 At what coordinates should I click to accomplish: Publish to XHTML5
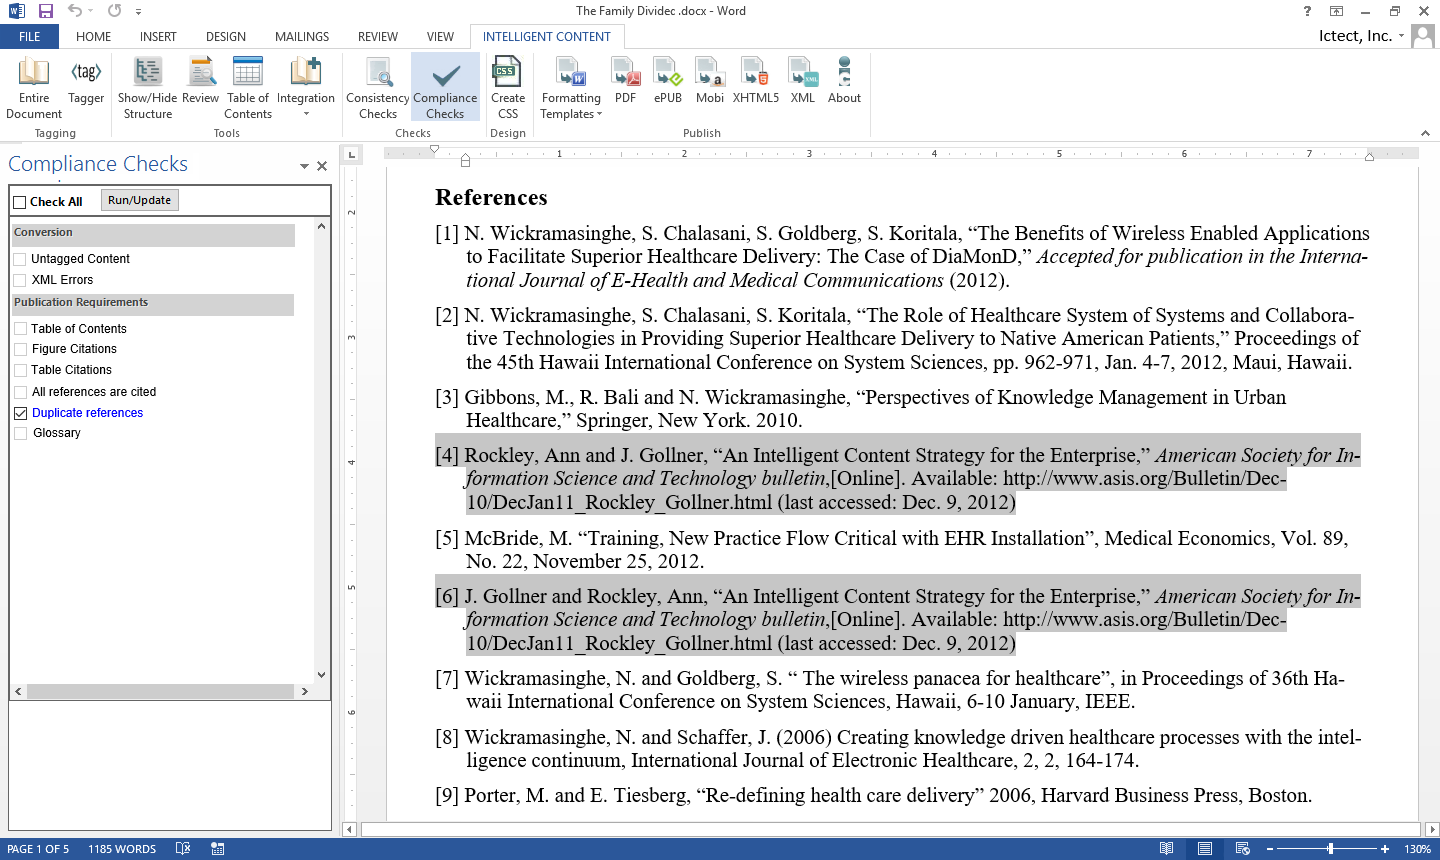point(756,81)
